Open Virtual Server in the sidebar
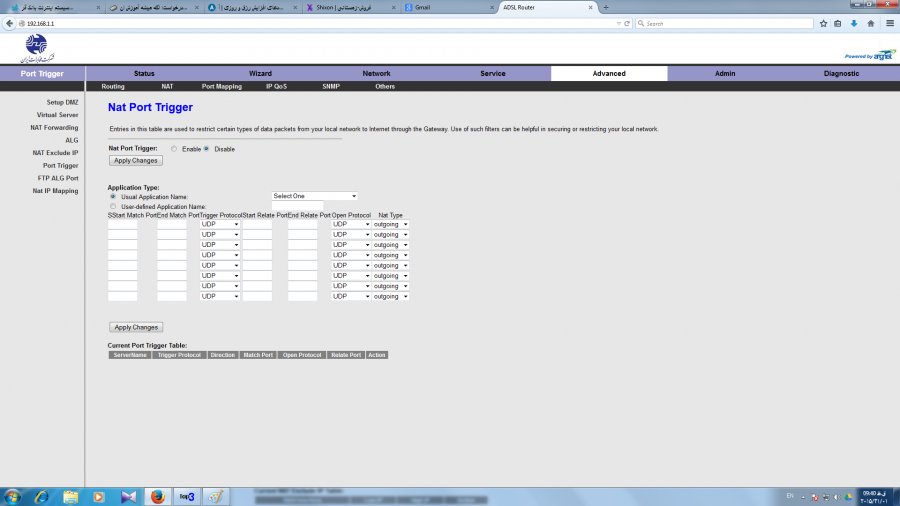This screenshot has width=900, height=506. [57, 115]
